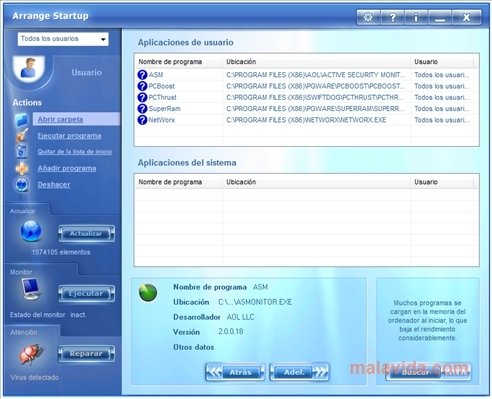492x399 pixels.
Task: Select the ASM question mark icon
Action: click(x=142, y=75)
